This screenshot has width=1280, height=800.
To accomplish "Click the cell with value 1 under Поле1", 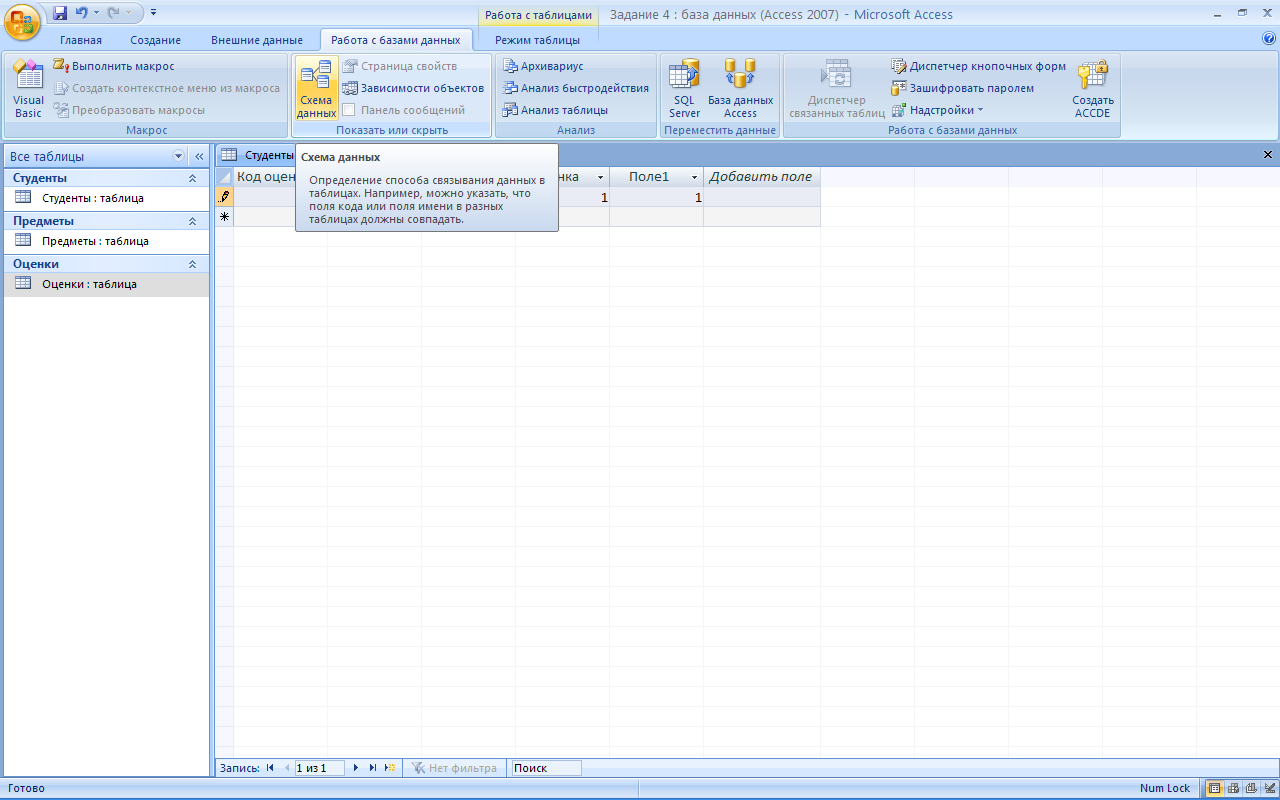I will [x=656, y=197].
